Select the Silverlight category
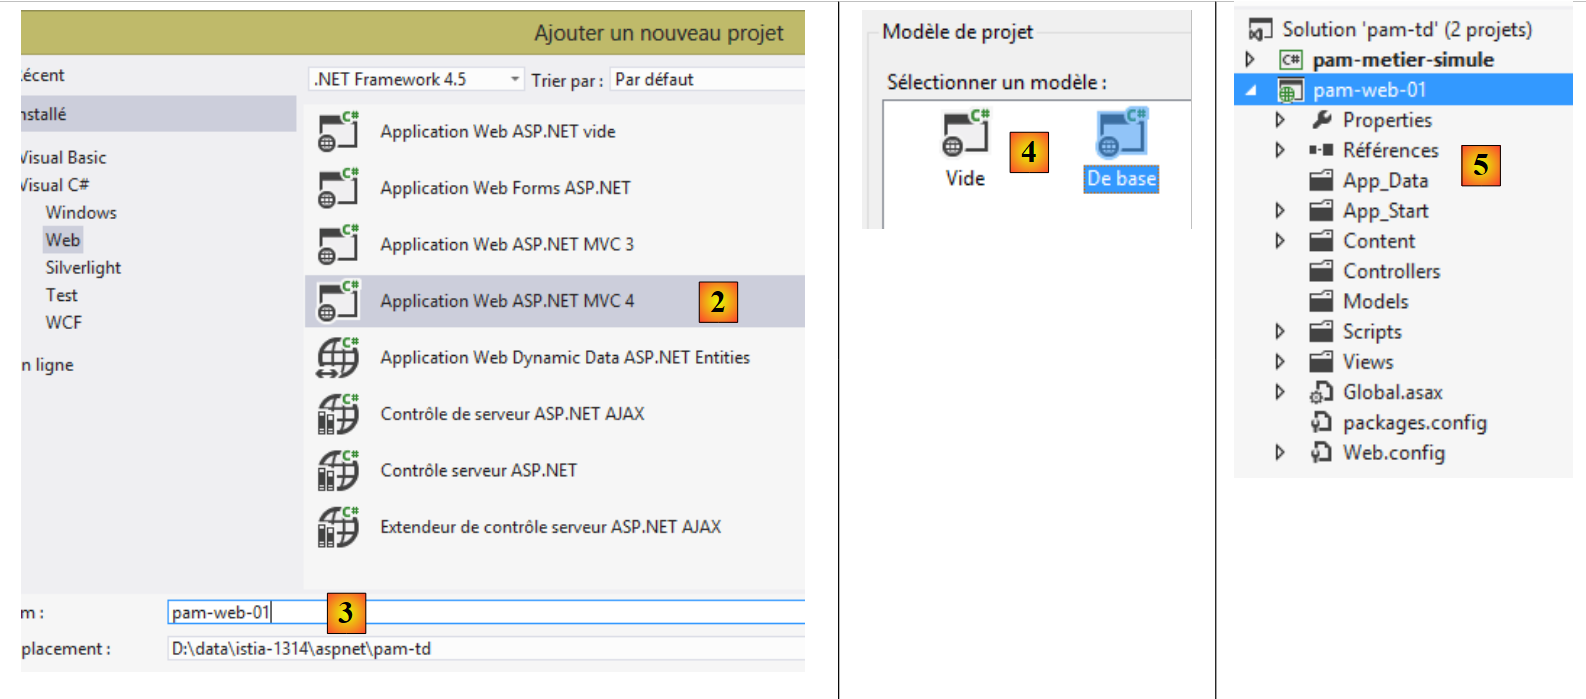 tap(83, 268)
